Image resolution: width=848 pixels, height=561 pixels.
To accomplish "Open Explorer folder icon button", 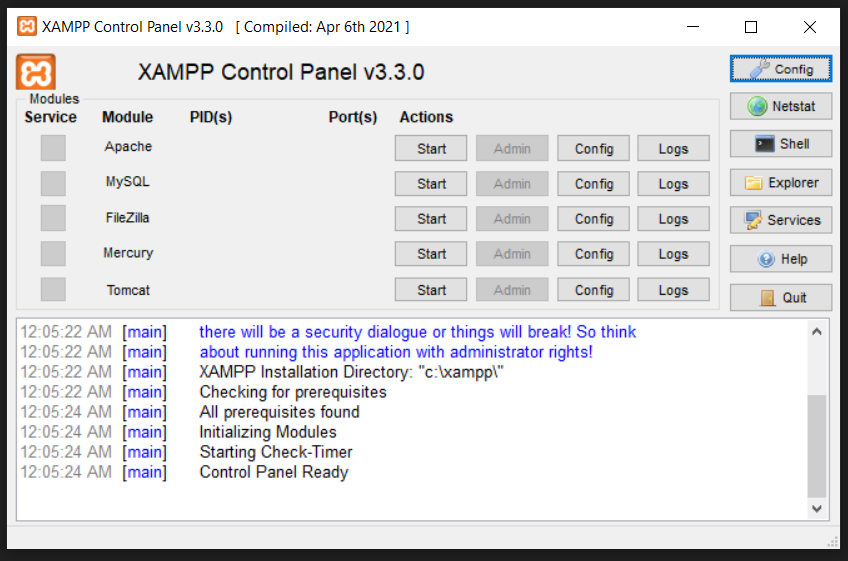I will coord(780,182).
